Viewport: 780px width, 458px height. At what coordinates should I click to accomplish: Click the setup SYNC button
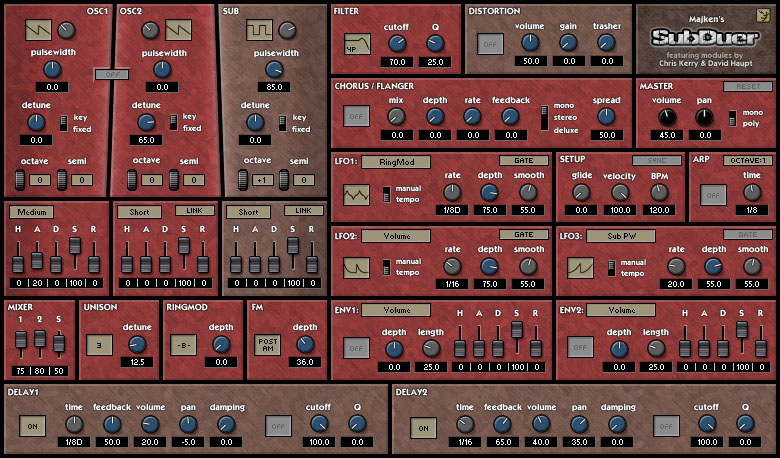click(657, 160)
